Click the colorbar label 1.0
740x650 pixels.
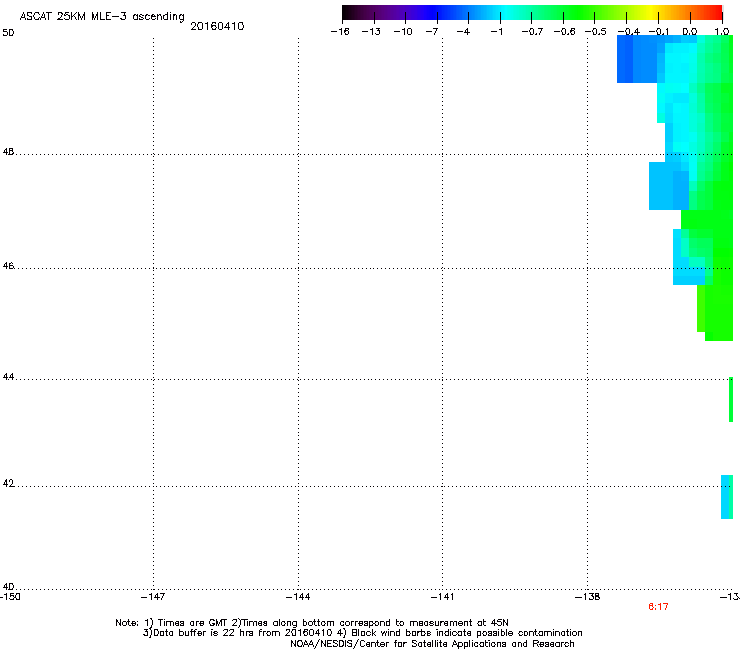(x=722, y=32)
